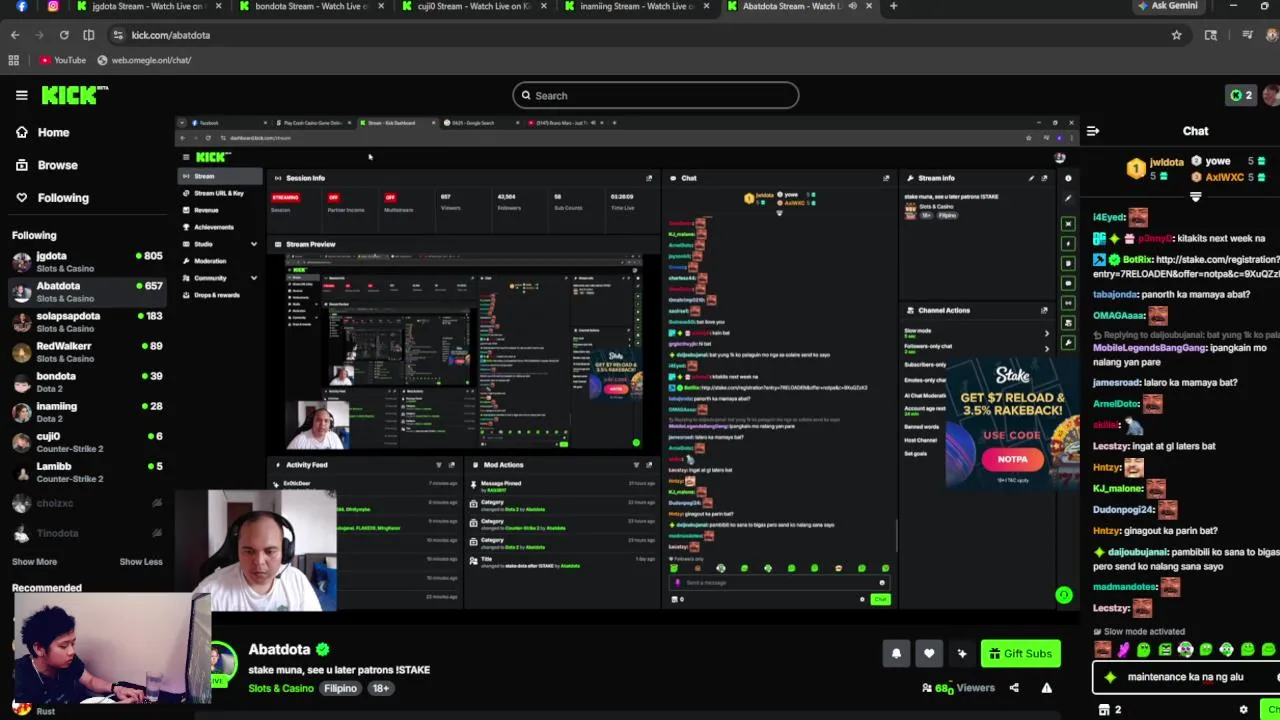Click the heart follow button
The width and height of the screenshot is (1280, 720).
tap(929, 654)
